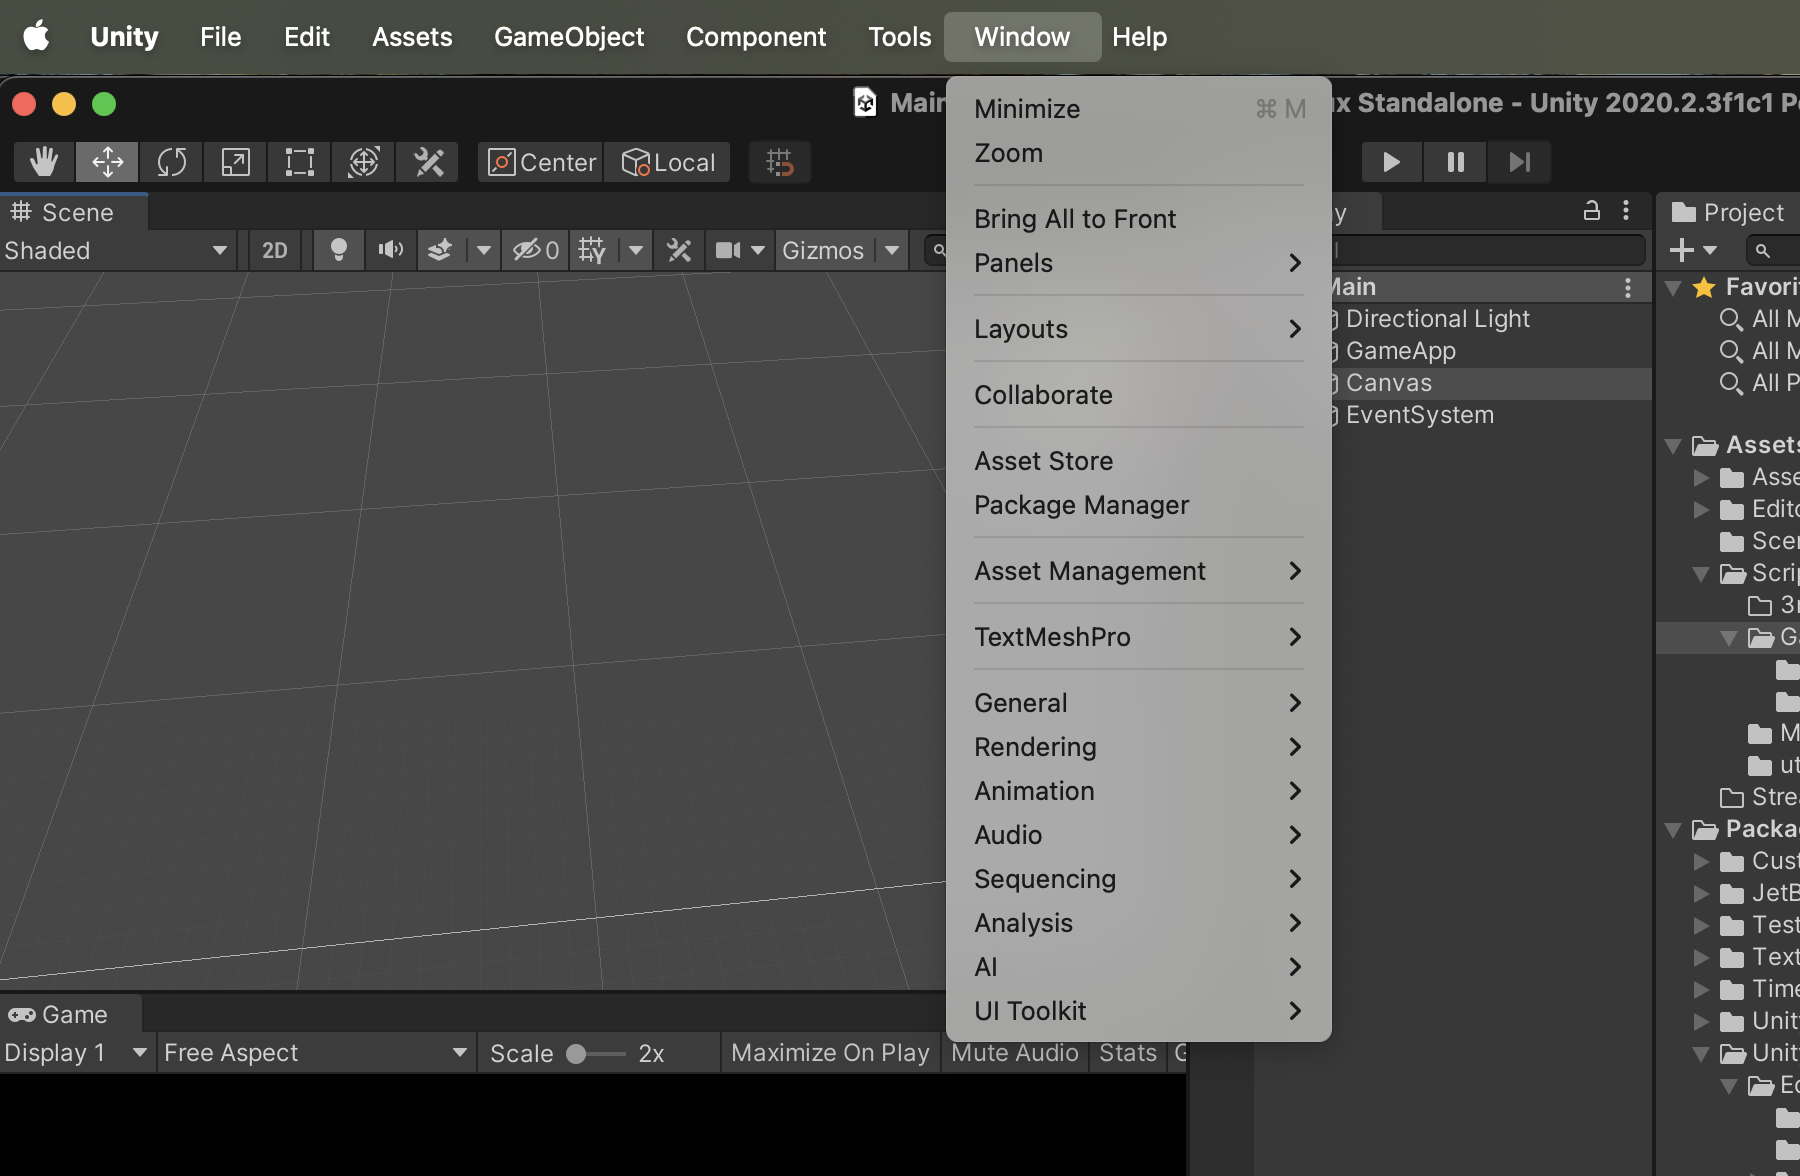The height and width of the screenshot is (1176, 1800).
Task: Toggle scene audio speaker icon
Action: pyautogui.click(x=391, y=250)
